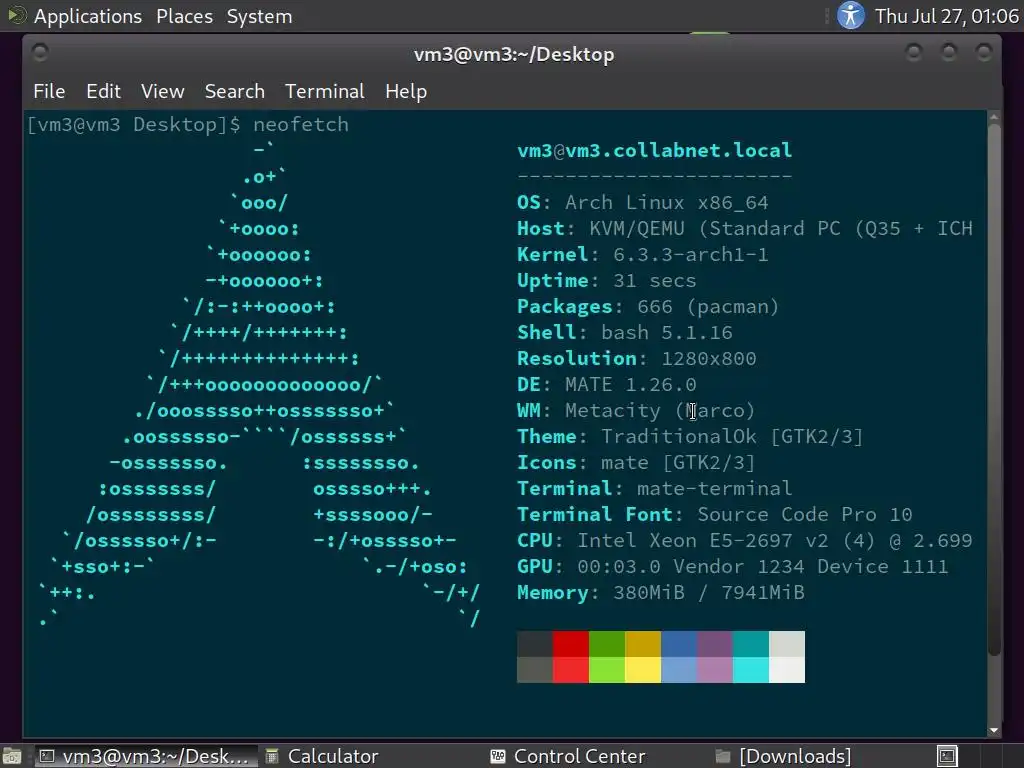Click the dark green color block in palette

coord(607,644)
